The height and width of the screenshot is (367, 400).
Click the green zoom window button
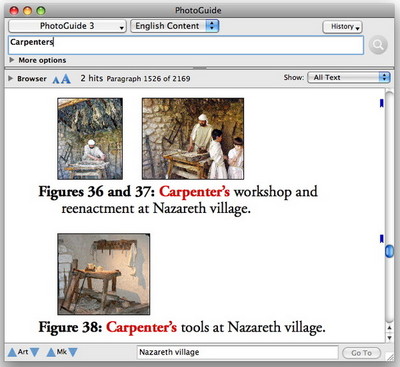(41, 11)
